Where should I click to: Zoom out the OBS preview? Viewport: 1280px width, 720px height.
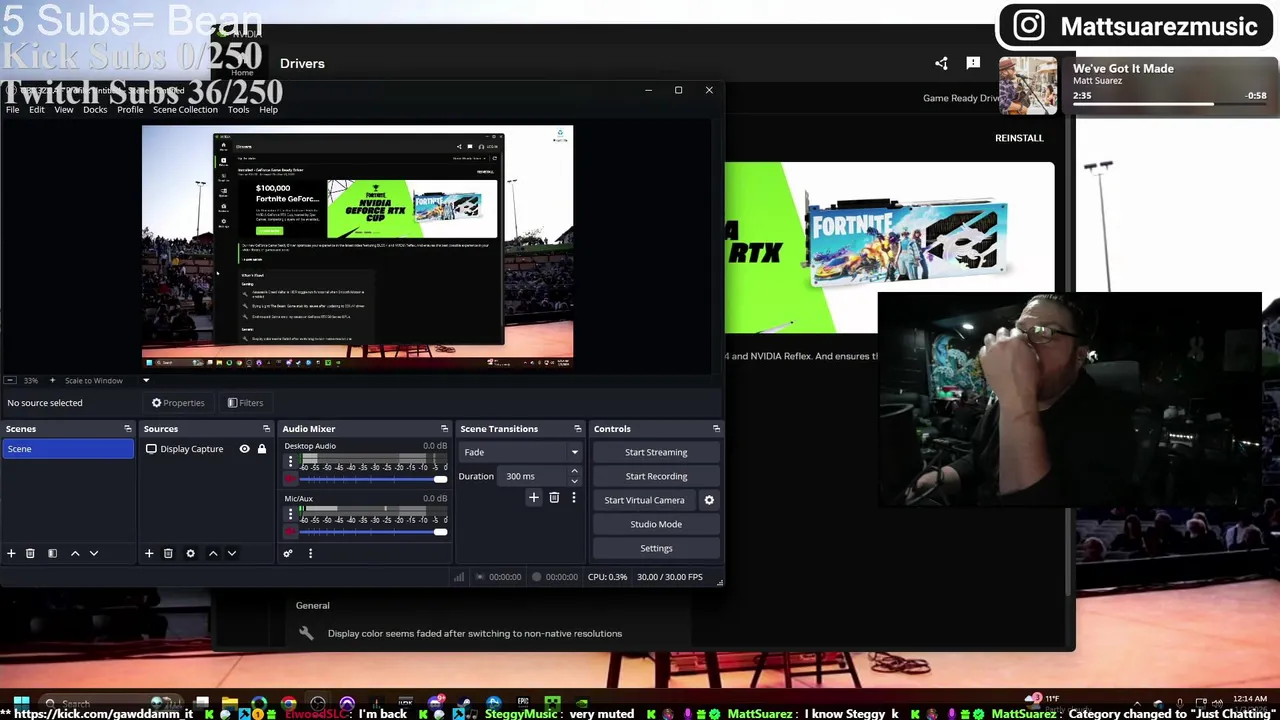coord(10,380)
